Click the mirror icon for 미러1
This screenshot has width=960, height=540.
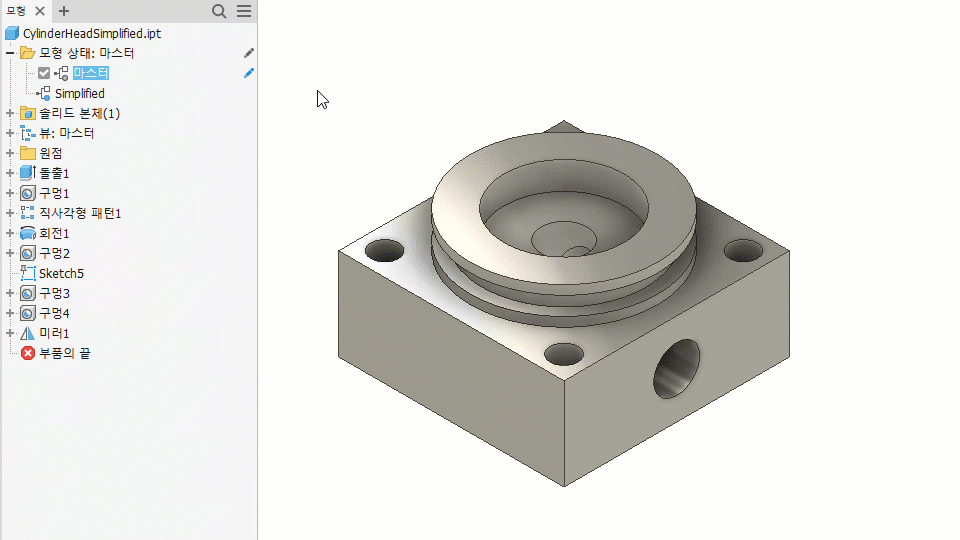(x=28, y=333)
